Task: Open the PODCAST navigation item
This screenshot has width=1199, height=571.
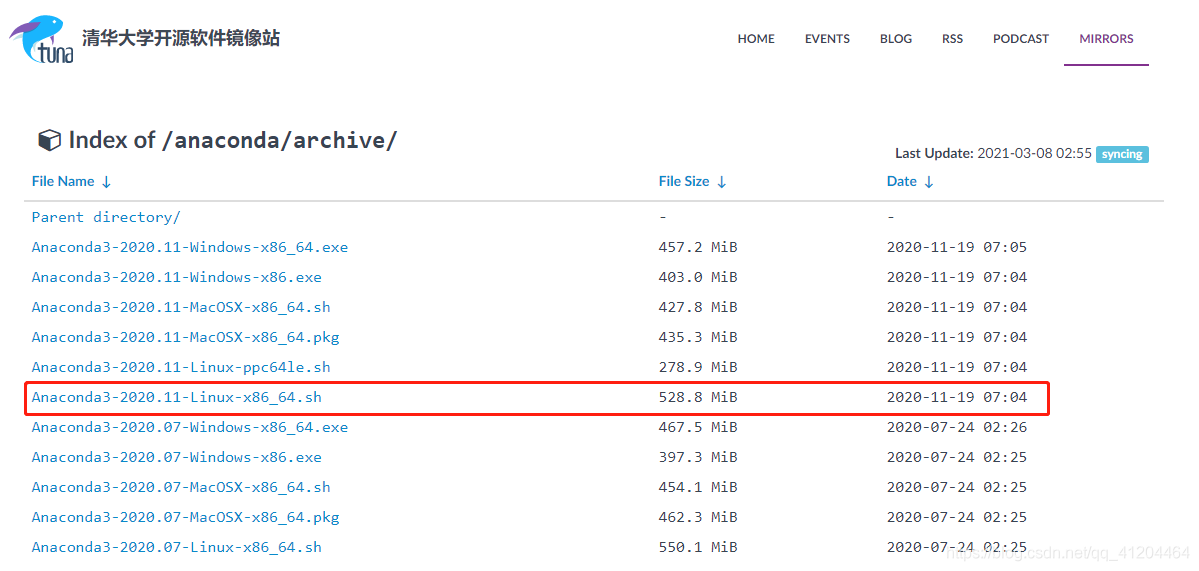Action: pyautogui.click(x=1021, y=38)
